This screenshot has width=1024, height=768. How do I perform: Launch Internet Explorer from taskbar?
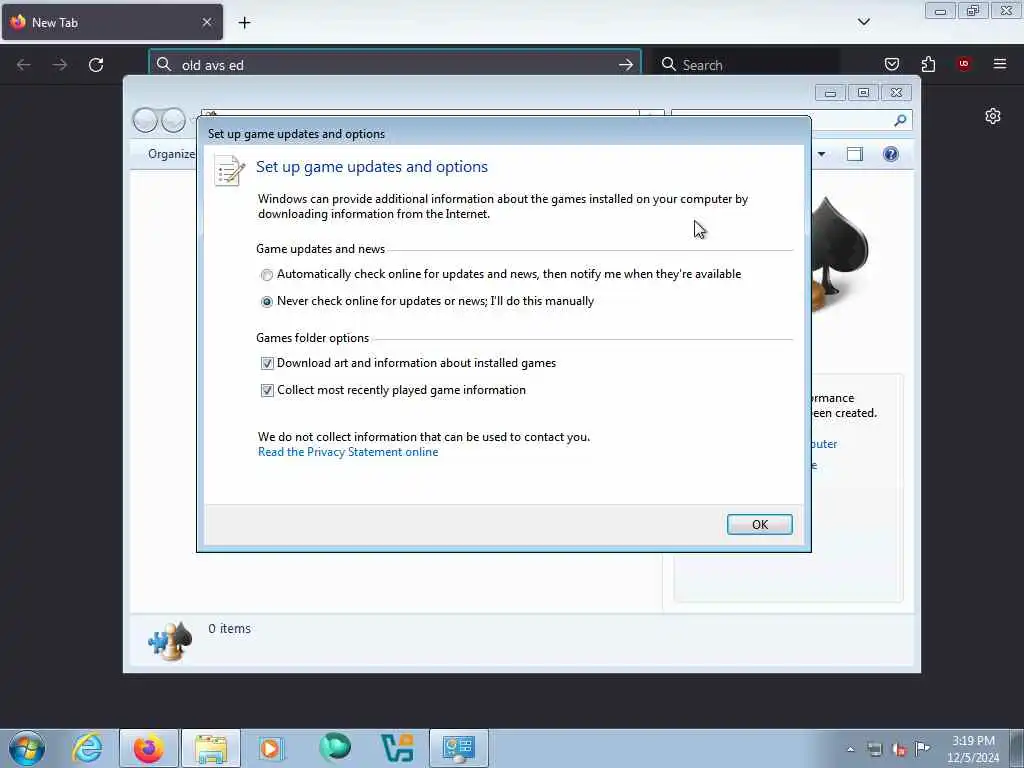tap(88, 748)
